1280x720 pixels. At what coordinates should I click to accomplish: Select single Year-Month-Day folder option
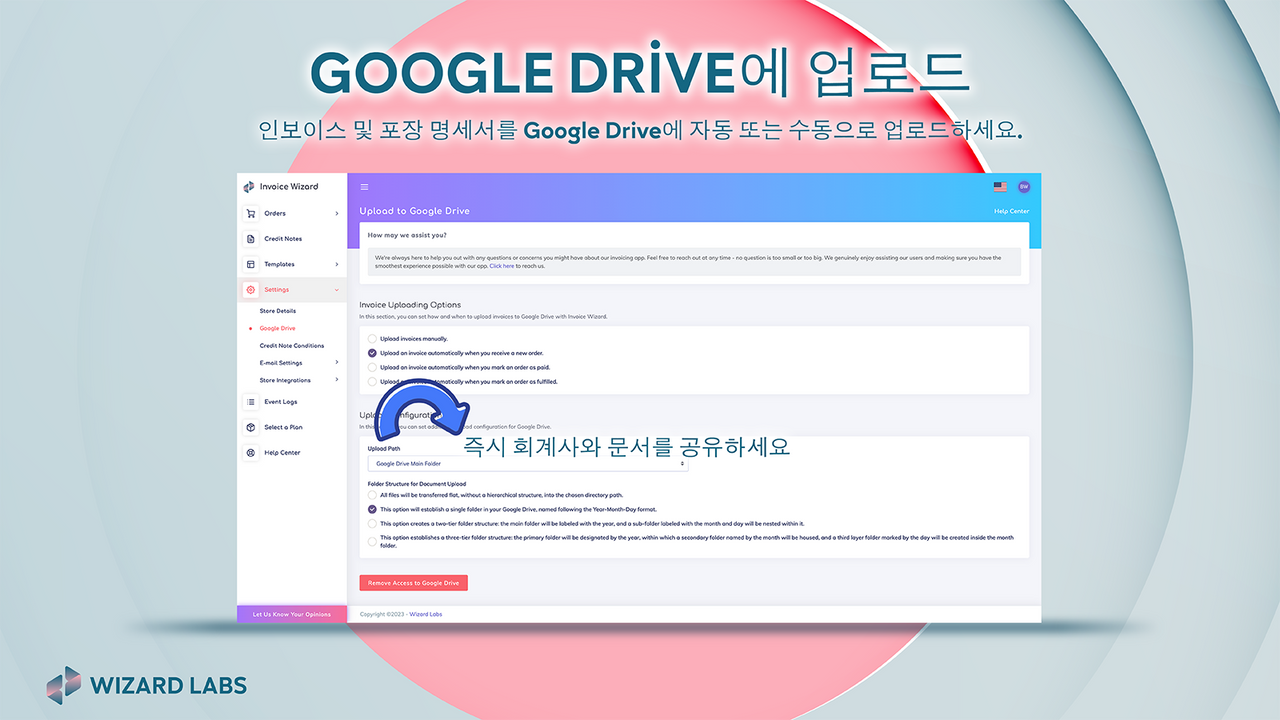[x=372, y=509]
